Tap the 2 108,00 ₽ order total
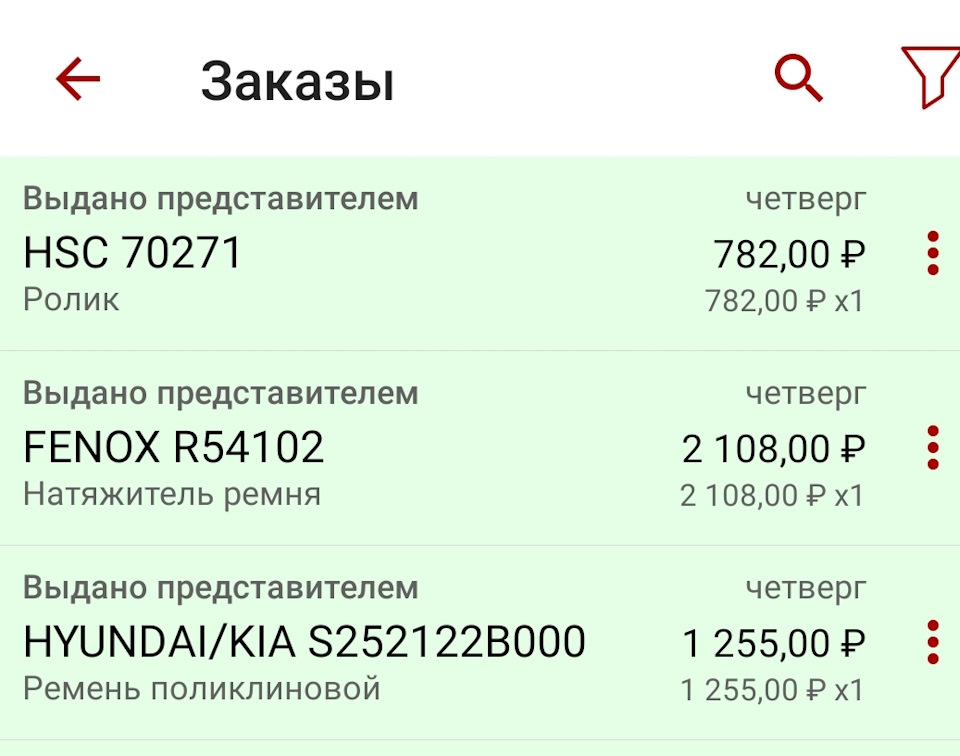Viewport: 960px width, 756px height. (773, 449)
